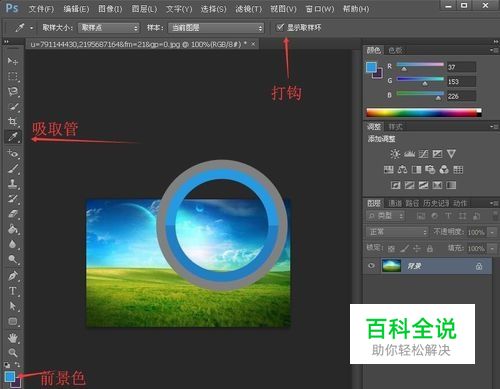Switch to the 历史记录 tab
500x389 pixels.
pos(436,203)
